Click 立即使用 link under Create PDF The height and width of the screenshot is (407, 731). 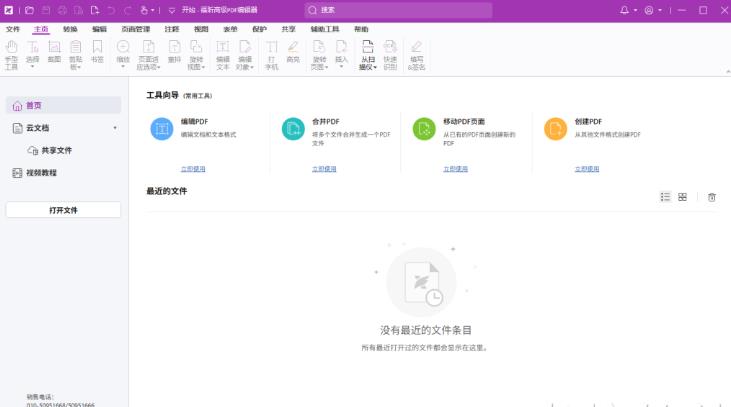coord(587,169)
